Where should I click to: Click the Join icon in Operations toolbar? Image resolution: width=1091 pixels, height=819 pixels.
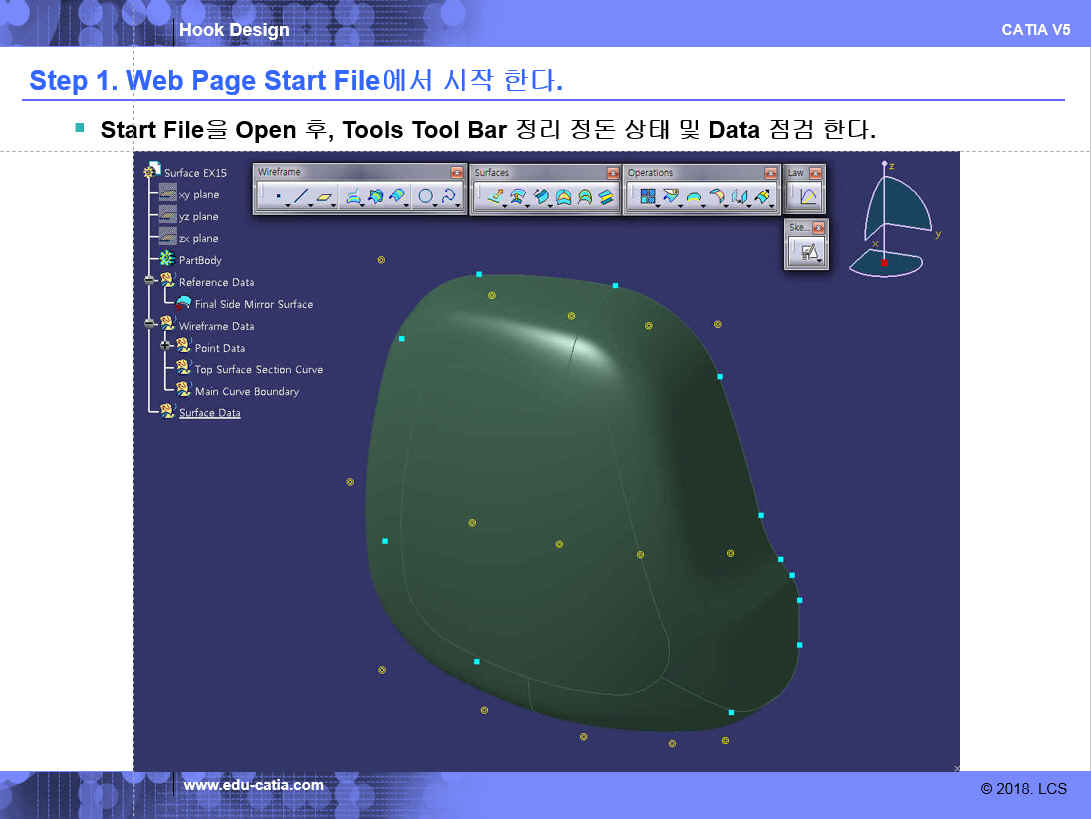[648, 197]
